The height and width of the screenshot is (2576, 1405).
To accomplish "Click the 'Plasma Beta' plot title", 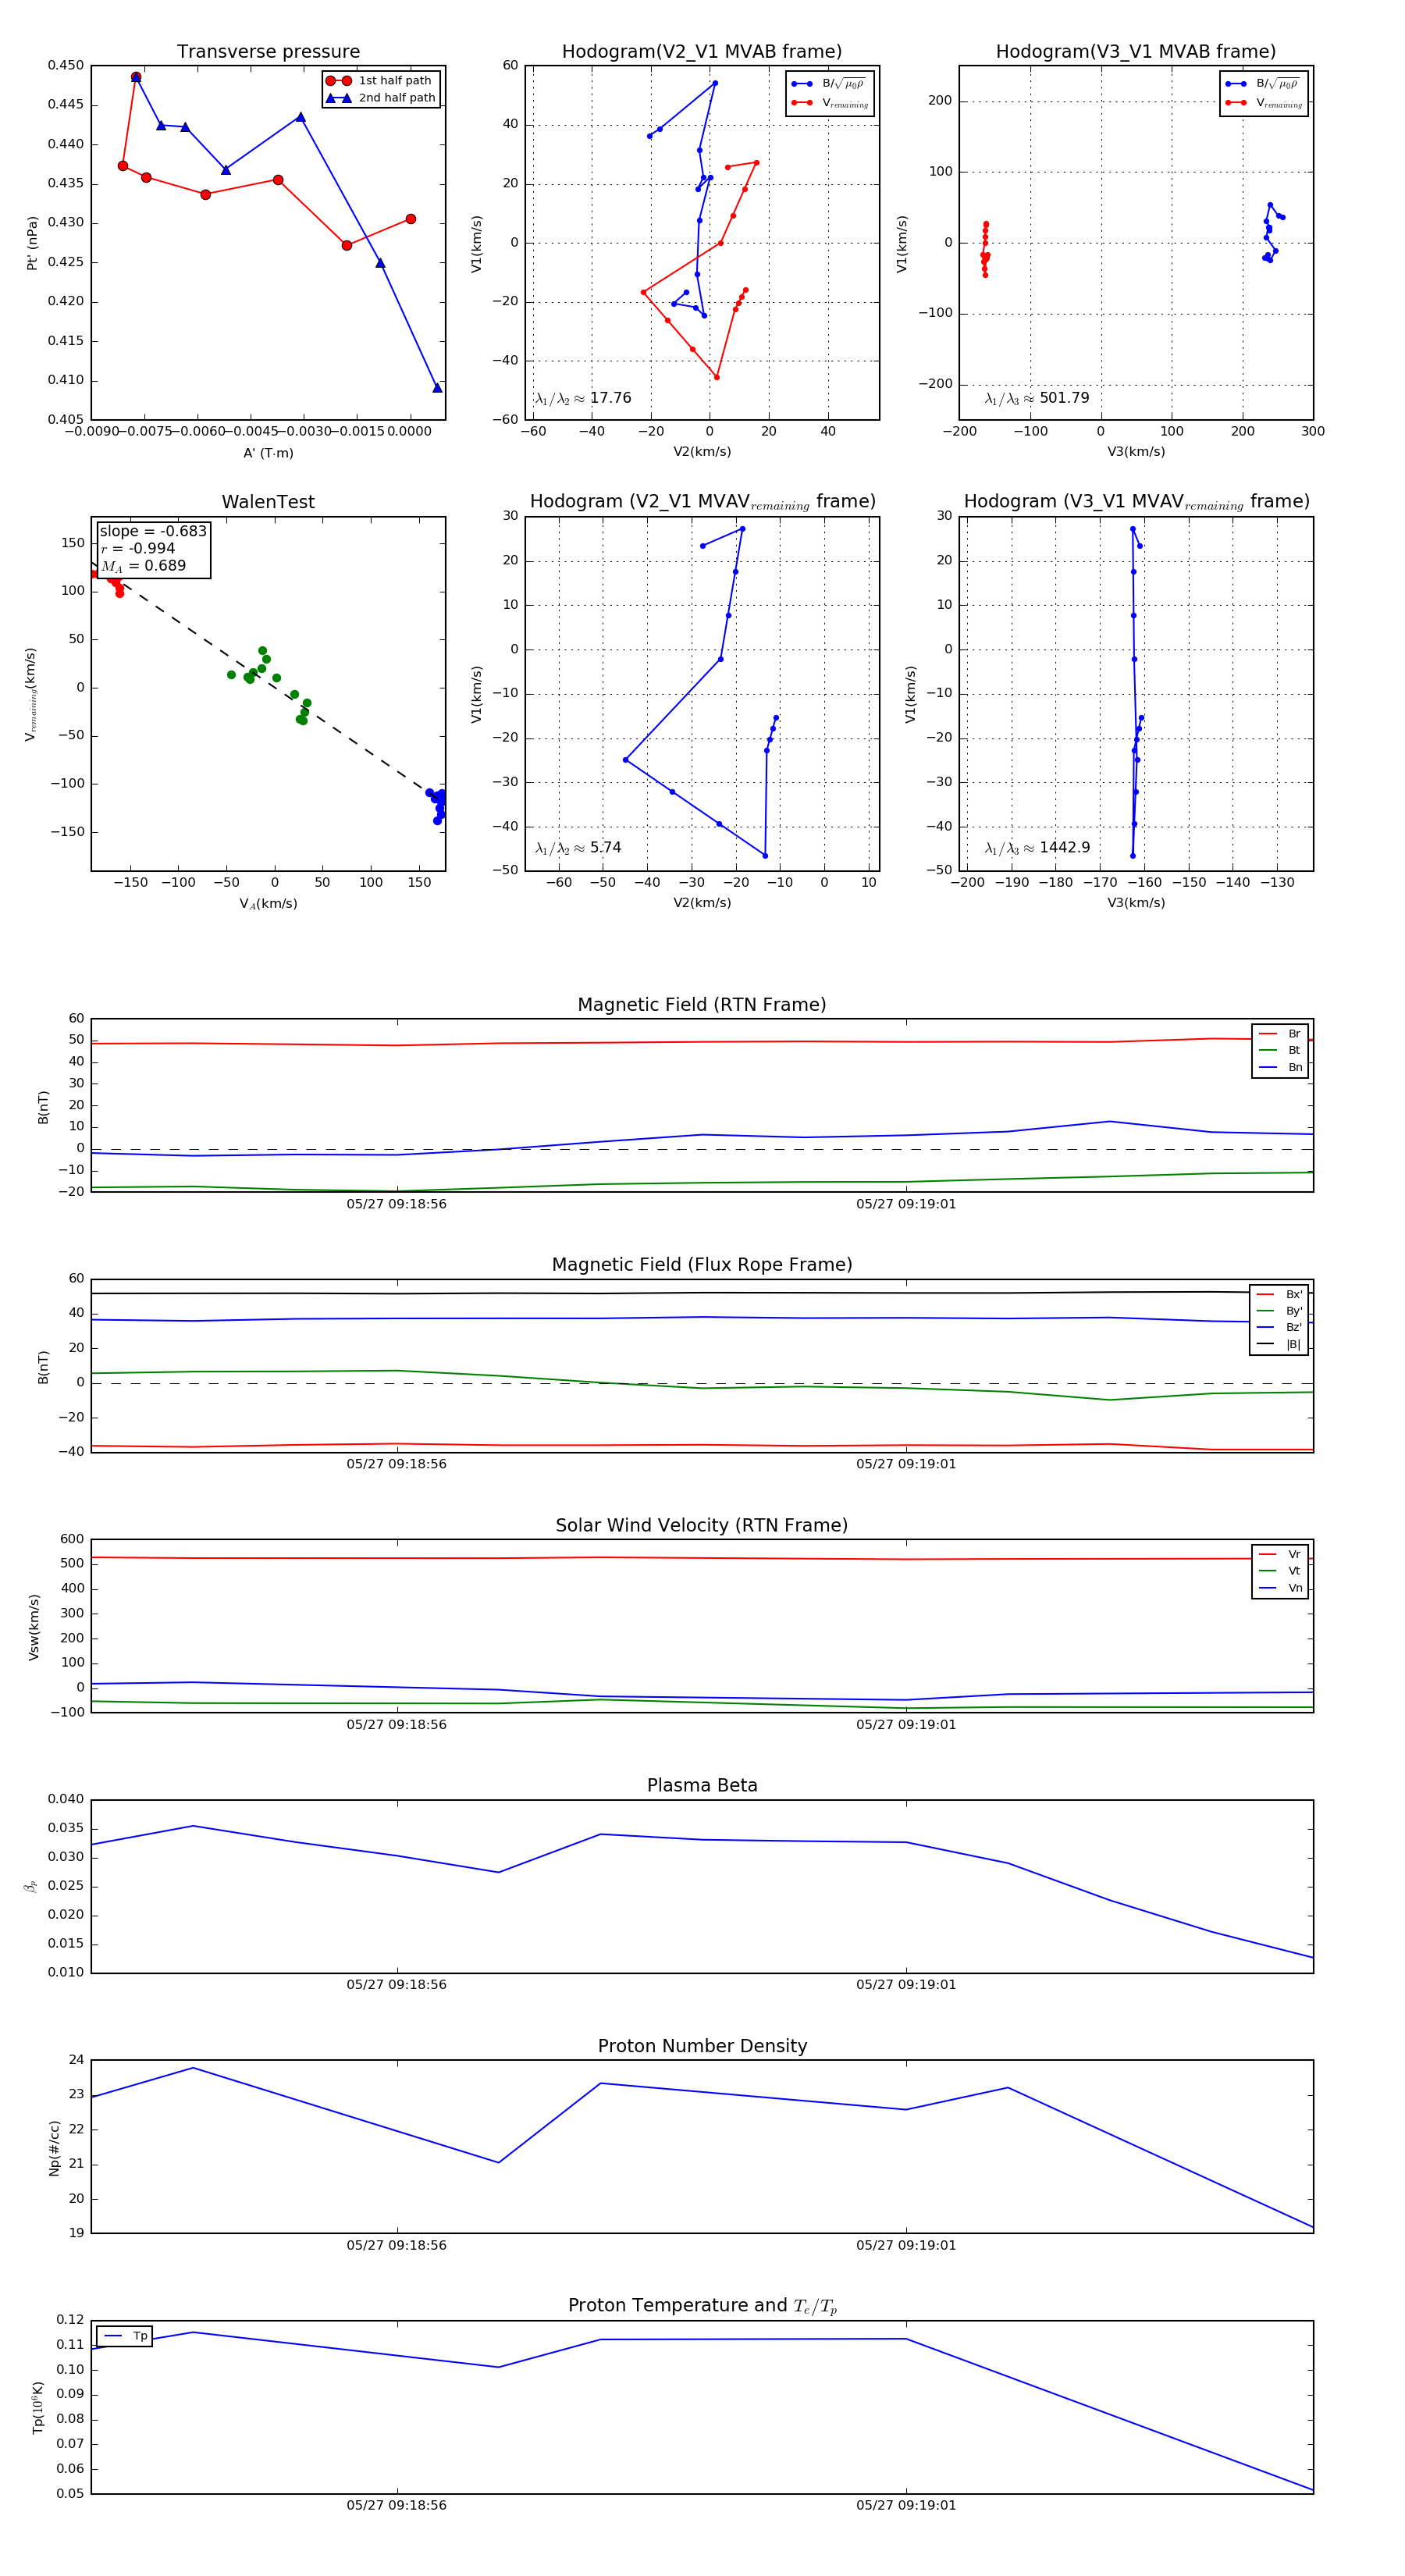I will pyautogui.click(x=702, y=1786).
